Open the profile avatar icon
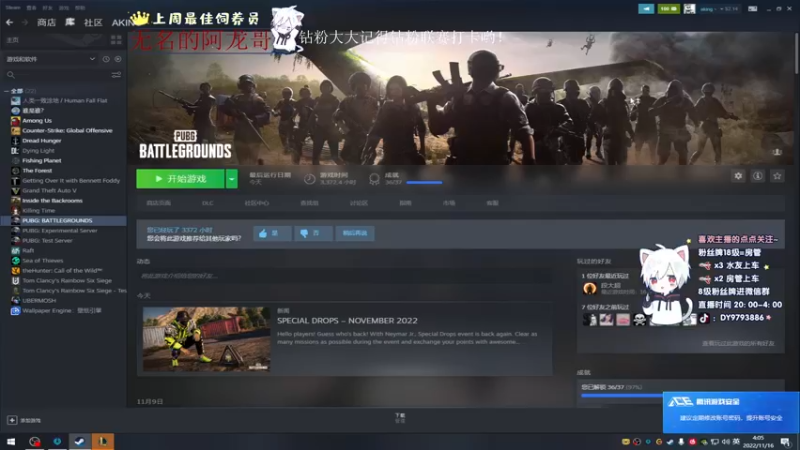Viewport: 800px width, 450px height. coord(689,9)
